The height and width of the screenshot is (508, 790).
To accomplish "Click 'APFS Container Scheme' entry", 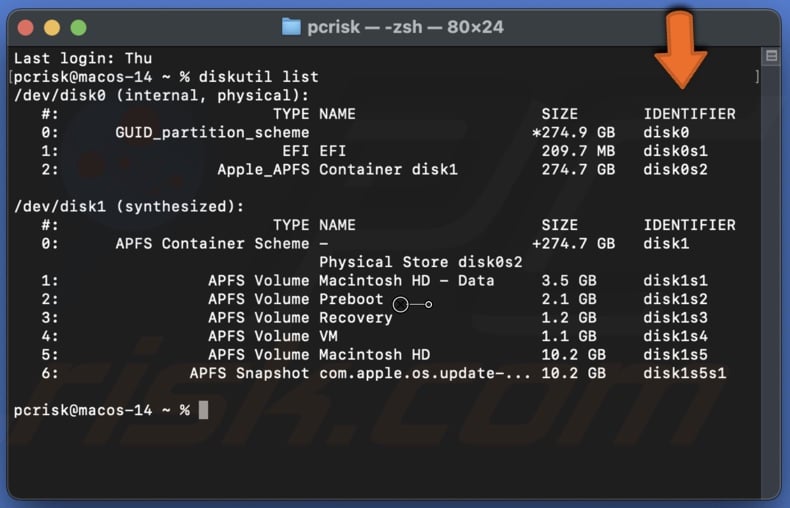I will coord(212,244).
